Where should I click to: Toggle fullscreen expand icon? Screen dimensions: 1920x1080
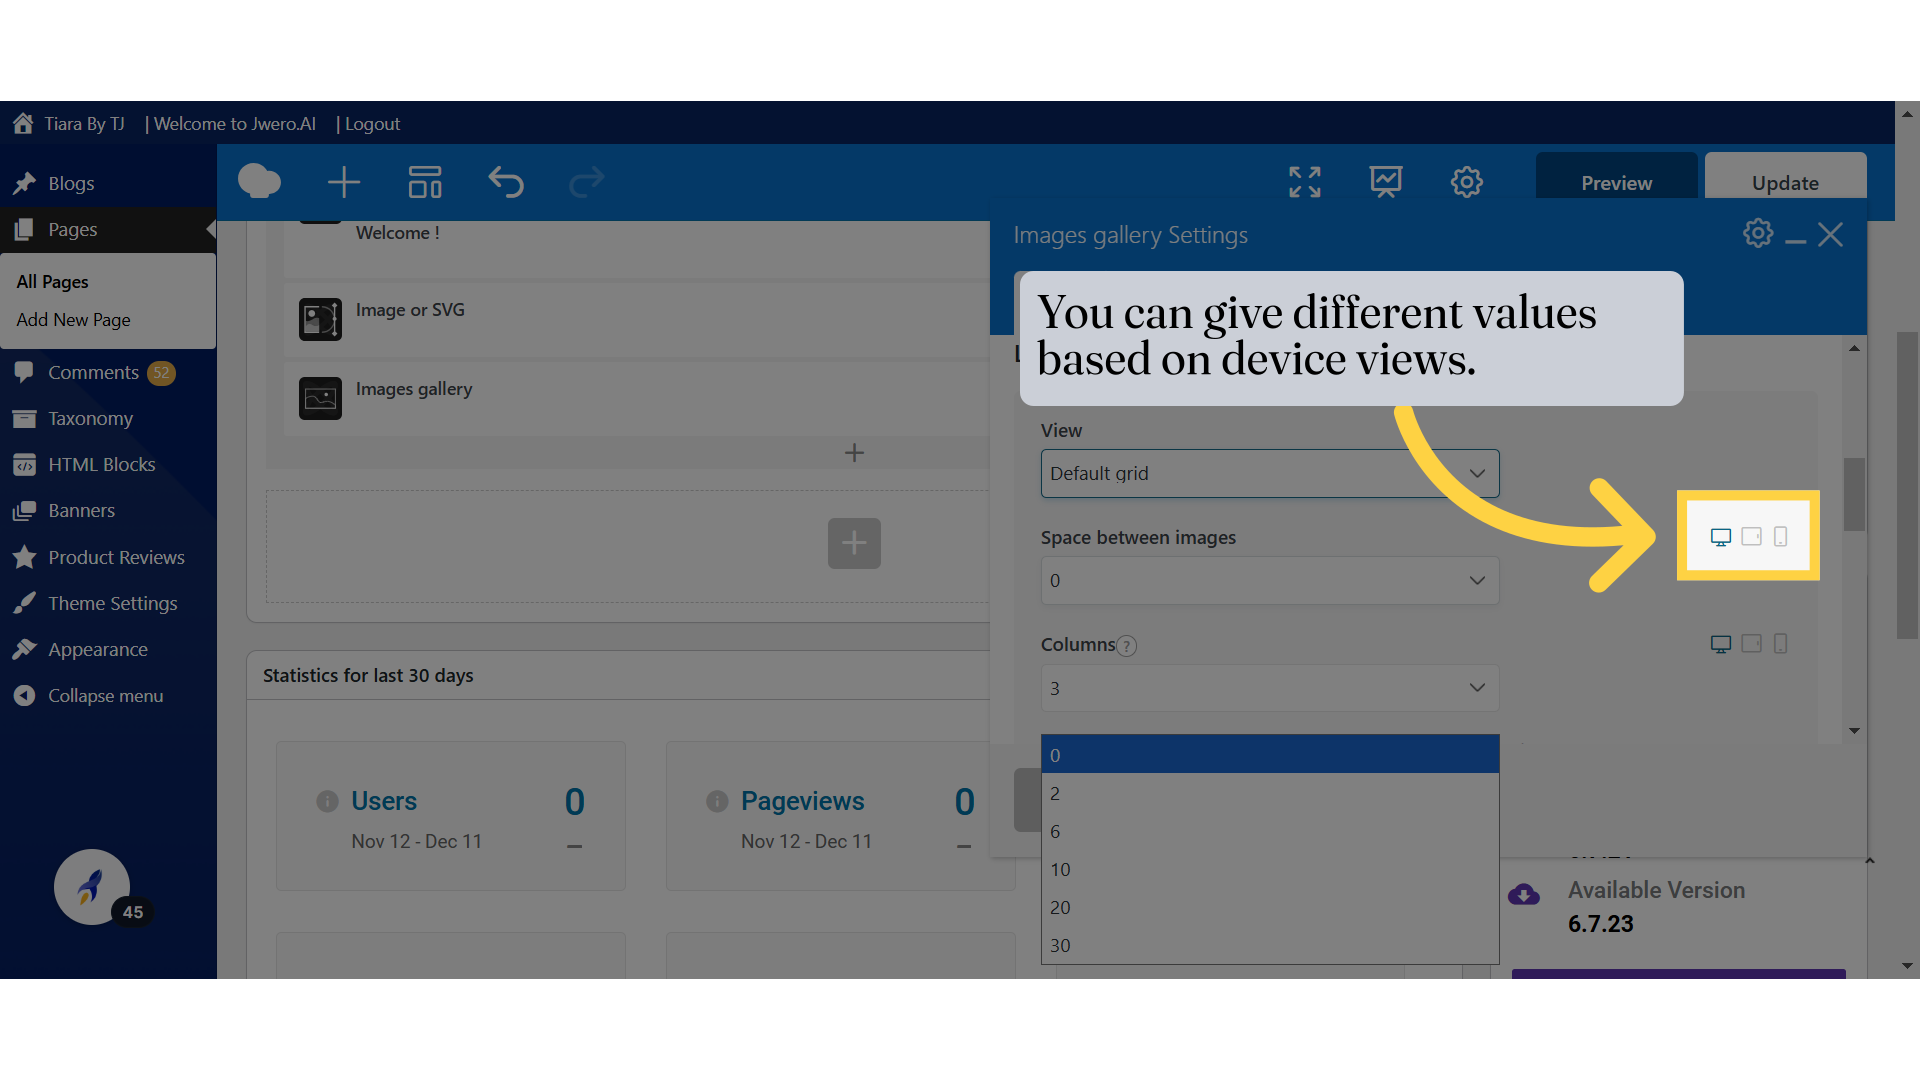(1305, 182)
